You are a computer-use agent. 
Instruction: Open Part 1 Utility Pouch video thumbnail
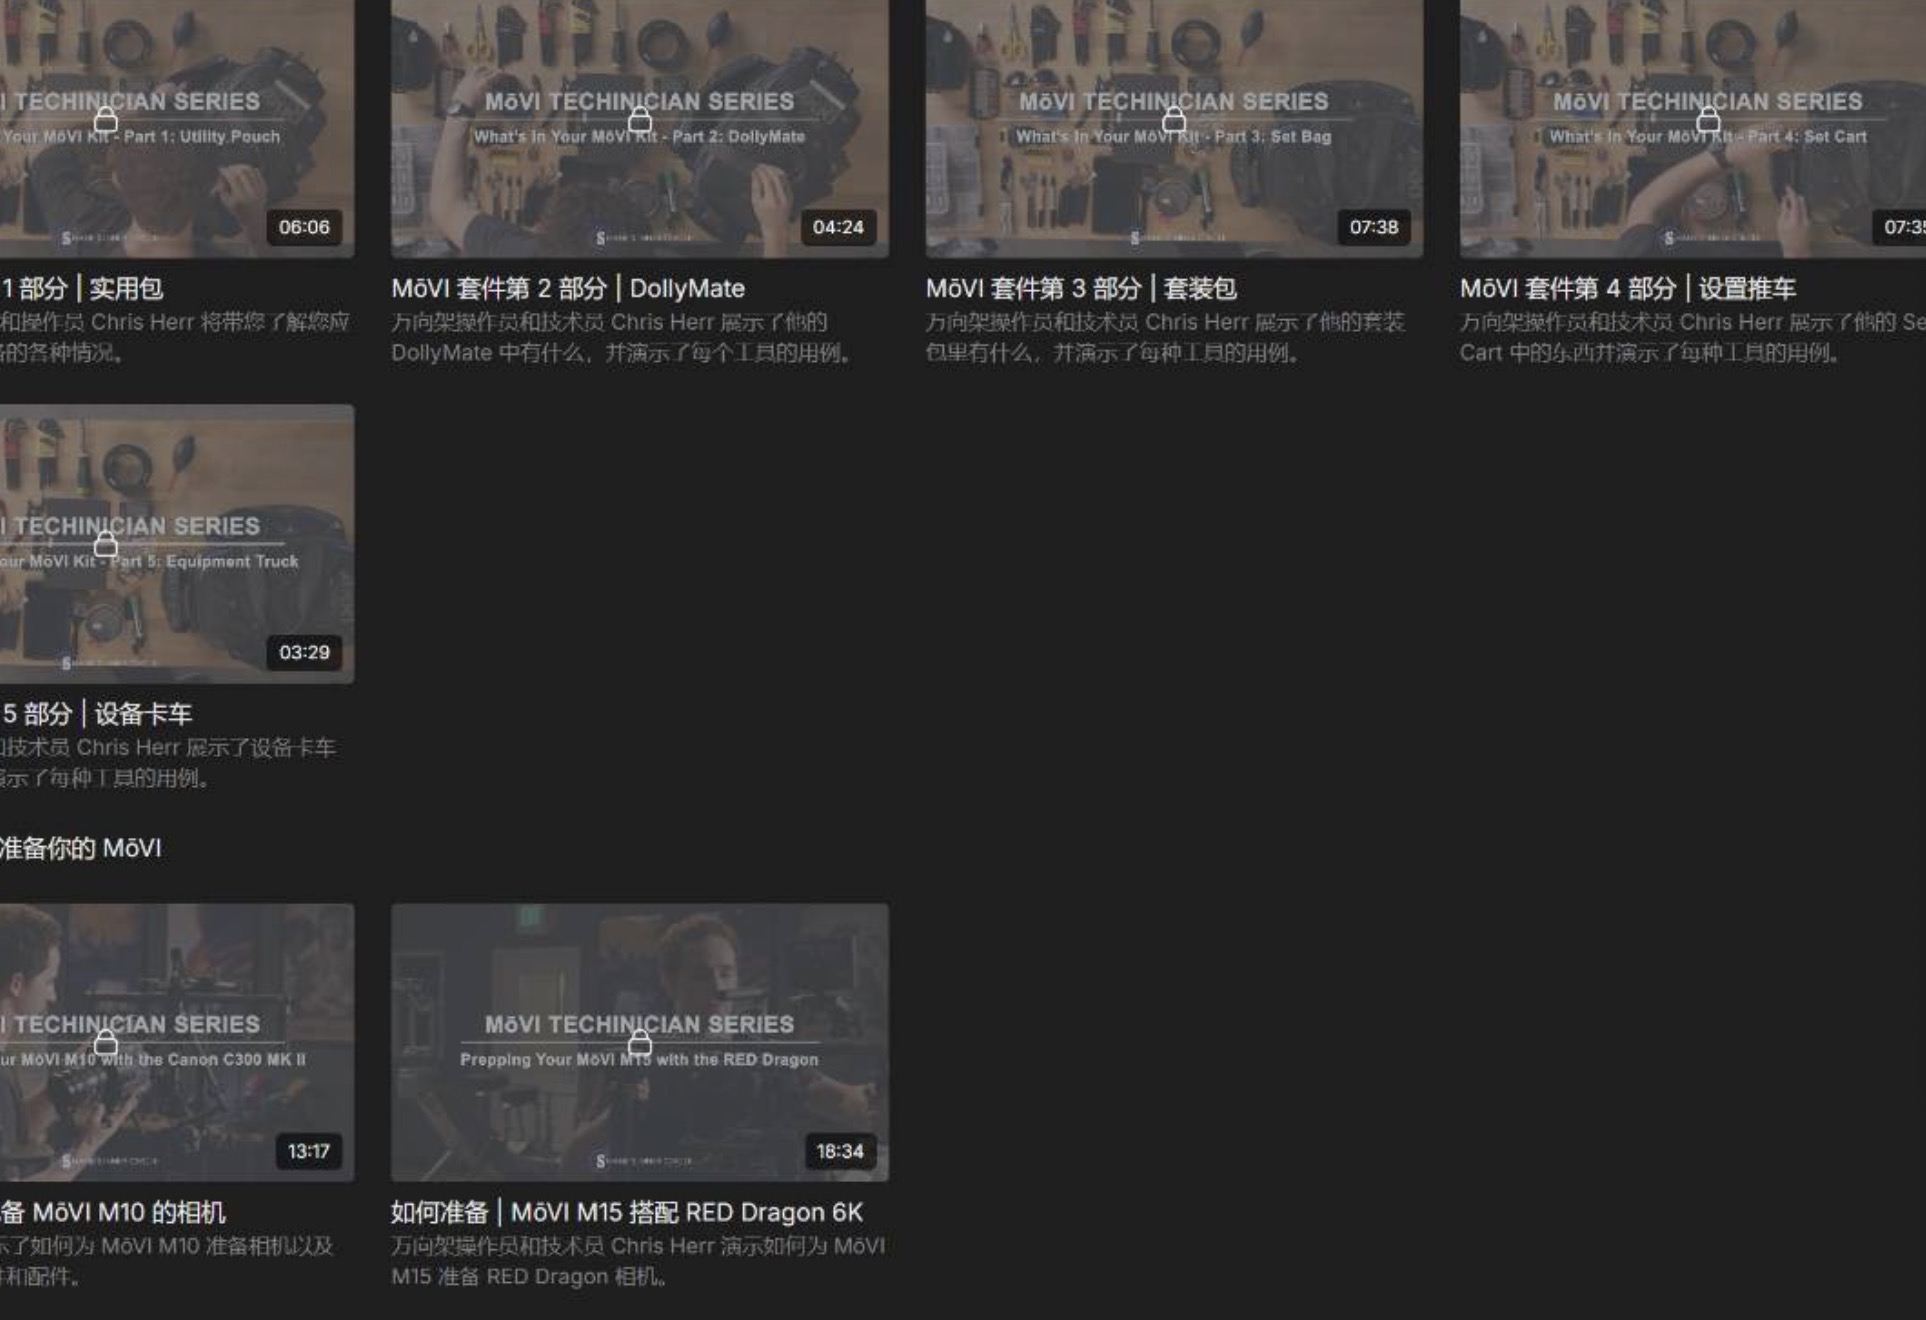tap(177, 128)
